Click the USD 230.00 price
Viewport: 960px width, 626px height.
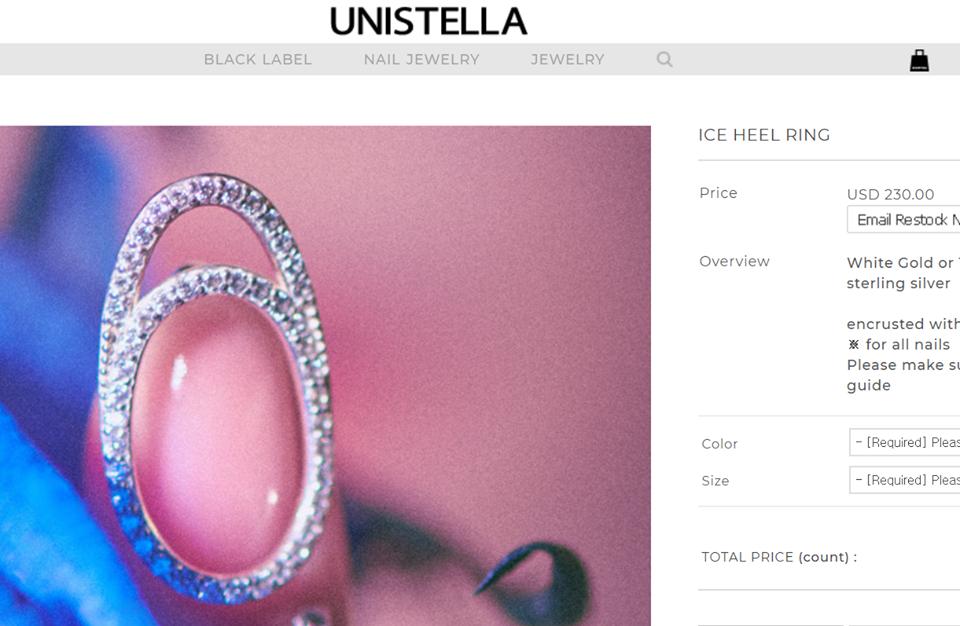(890, 194)
